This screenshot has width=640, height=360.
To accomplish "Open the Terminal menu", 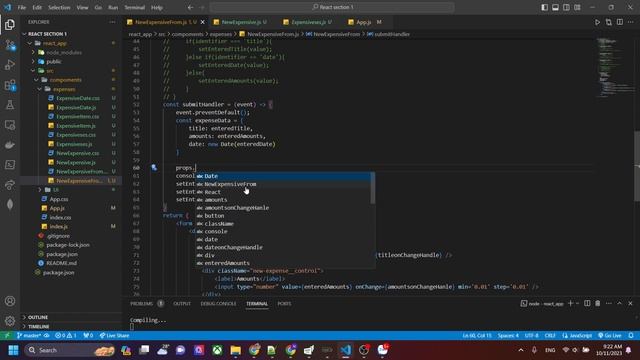I will (134, 7).
